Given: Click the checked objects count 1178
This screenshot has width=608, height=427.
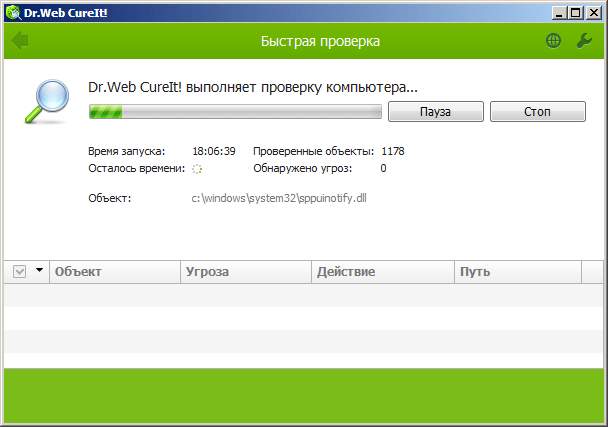Looking at the screenshot, I should [x=393, y=151].
